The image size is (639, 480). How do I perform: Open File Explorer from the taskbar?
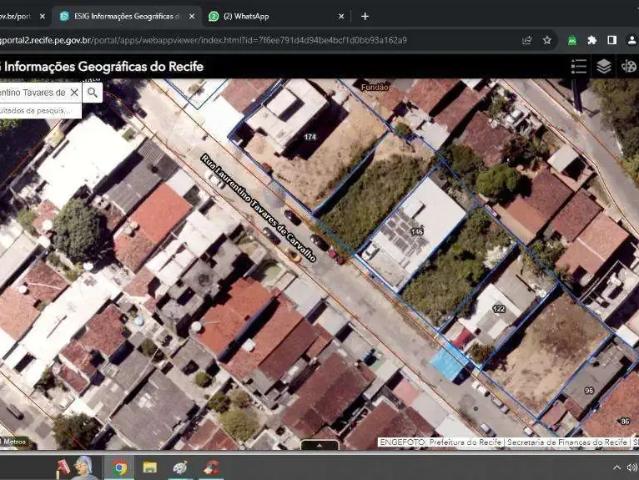150,468
